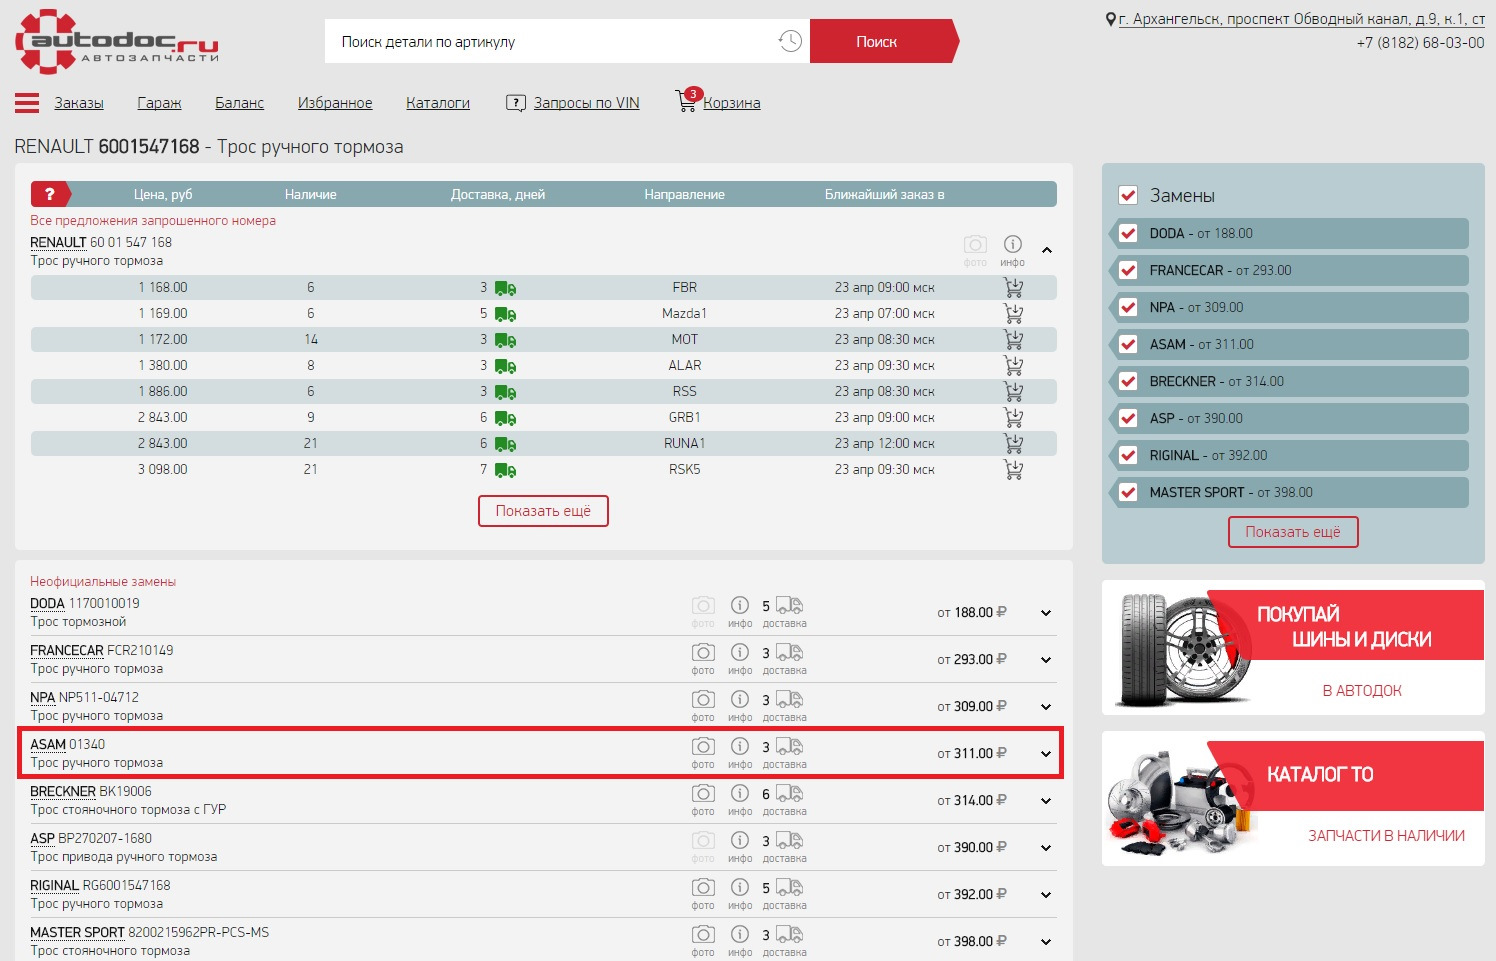The width and height of the screenshot is (1496, 961).
Task: Add the 1 172.00 MOT offer to cart
Action: (1013, 340)
